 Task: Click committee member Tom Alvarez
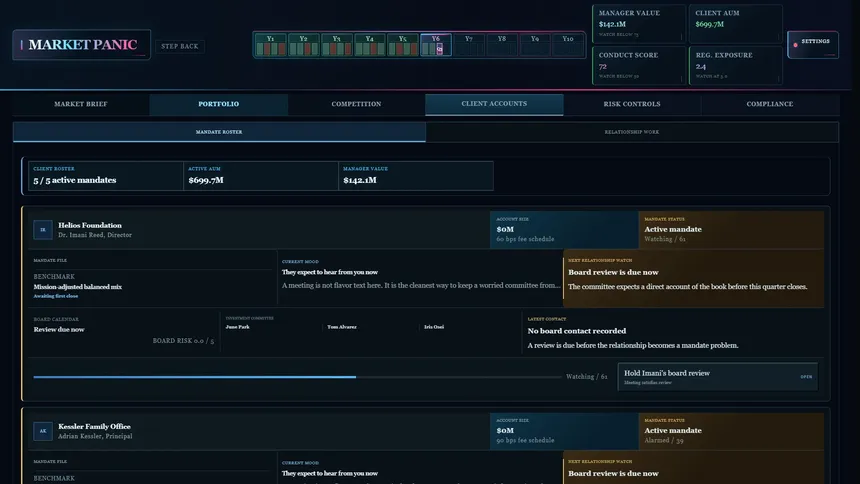tap(342, 327)
